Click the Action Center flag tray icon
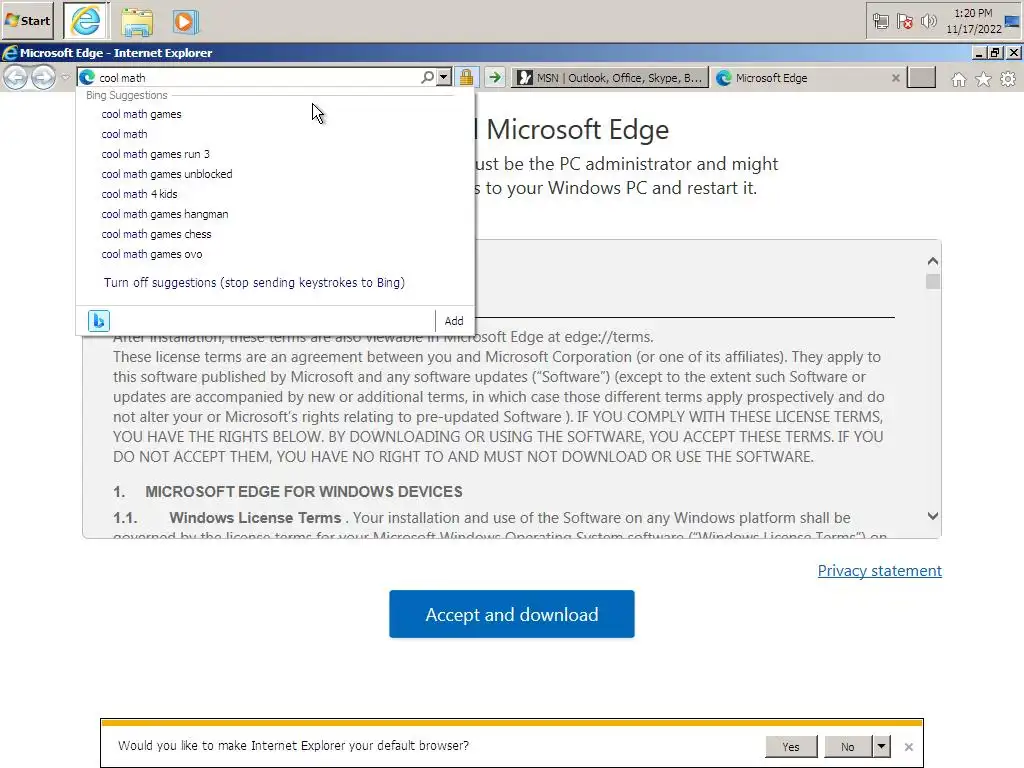 click(x=904, y=22)
